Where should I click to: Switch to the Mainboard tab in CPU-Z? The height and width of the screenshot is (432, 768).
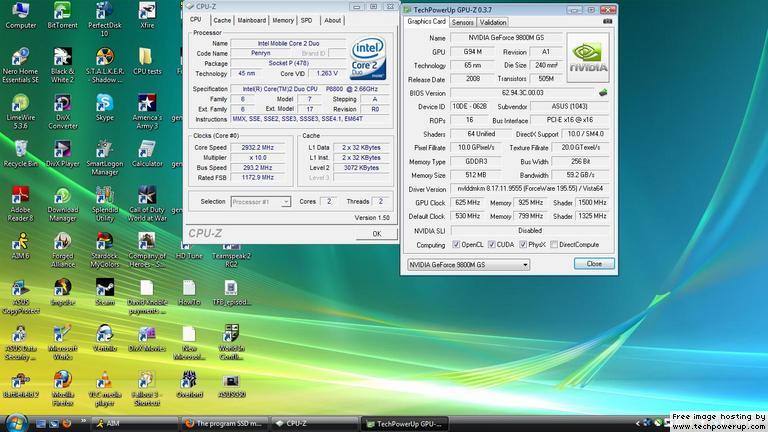click(252, 20)
